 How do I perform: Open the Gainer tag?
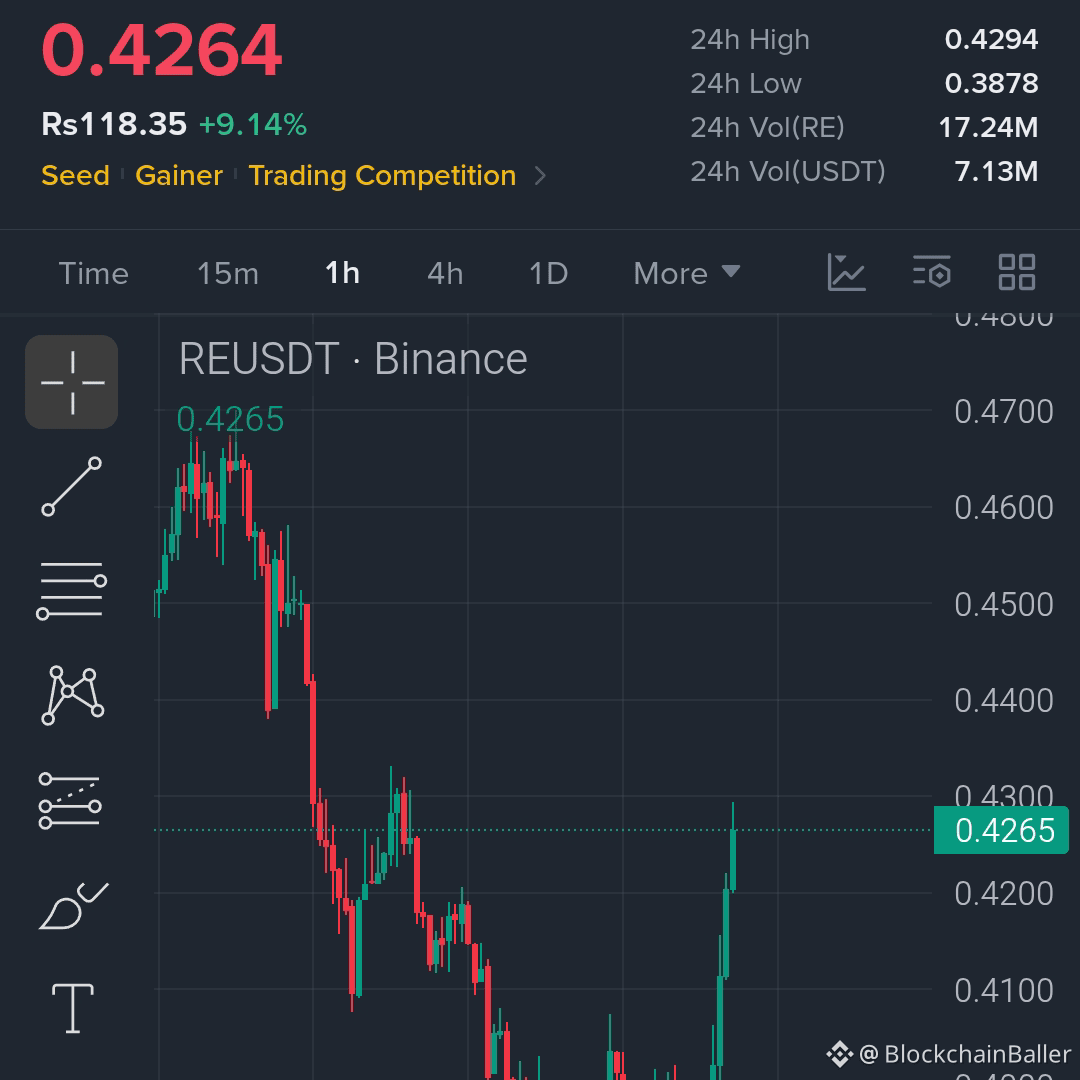pos(179,176)
